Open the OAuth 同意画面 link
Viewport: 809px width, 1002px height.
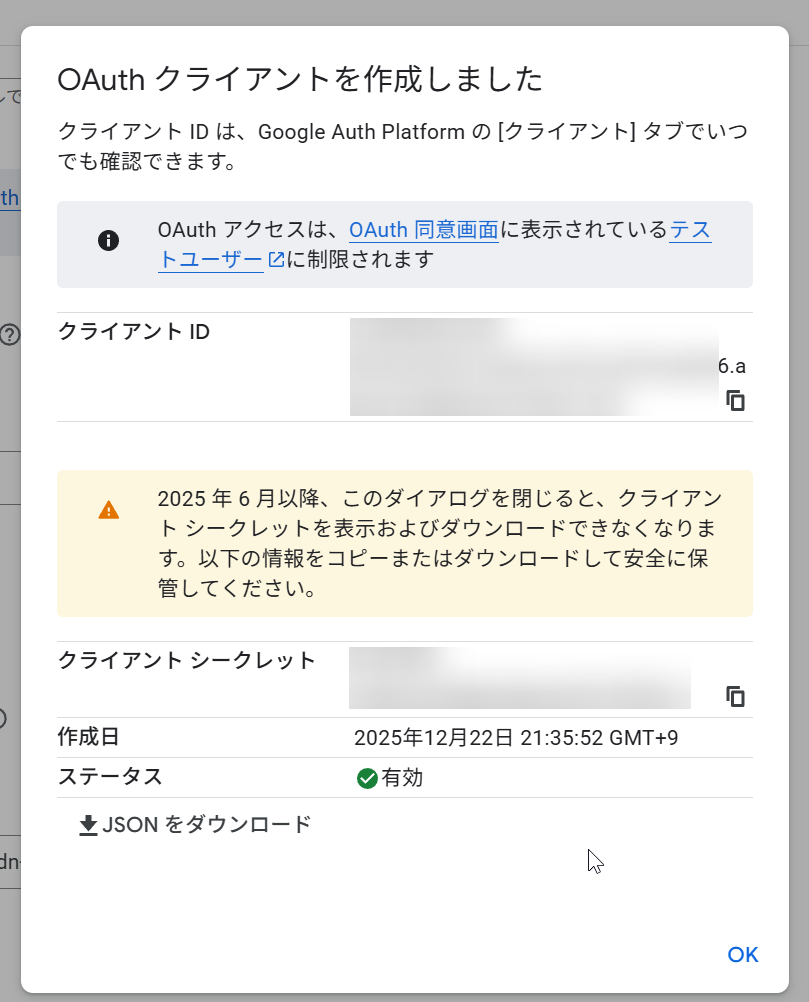[x=423, y=230]
